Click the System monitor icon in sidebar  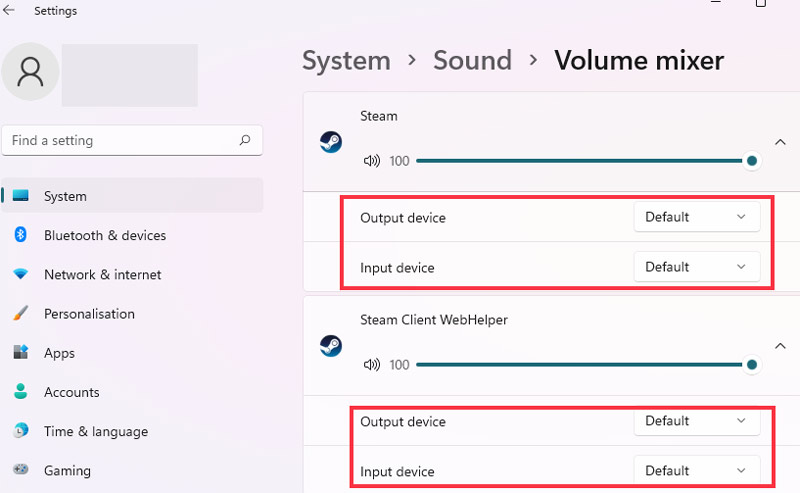20,195
